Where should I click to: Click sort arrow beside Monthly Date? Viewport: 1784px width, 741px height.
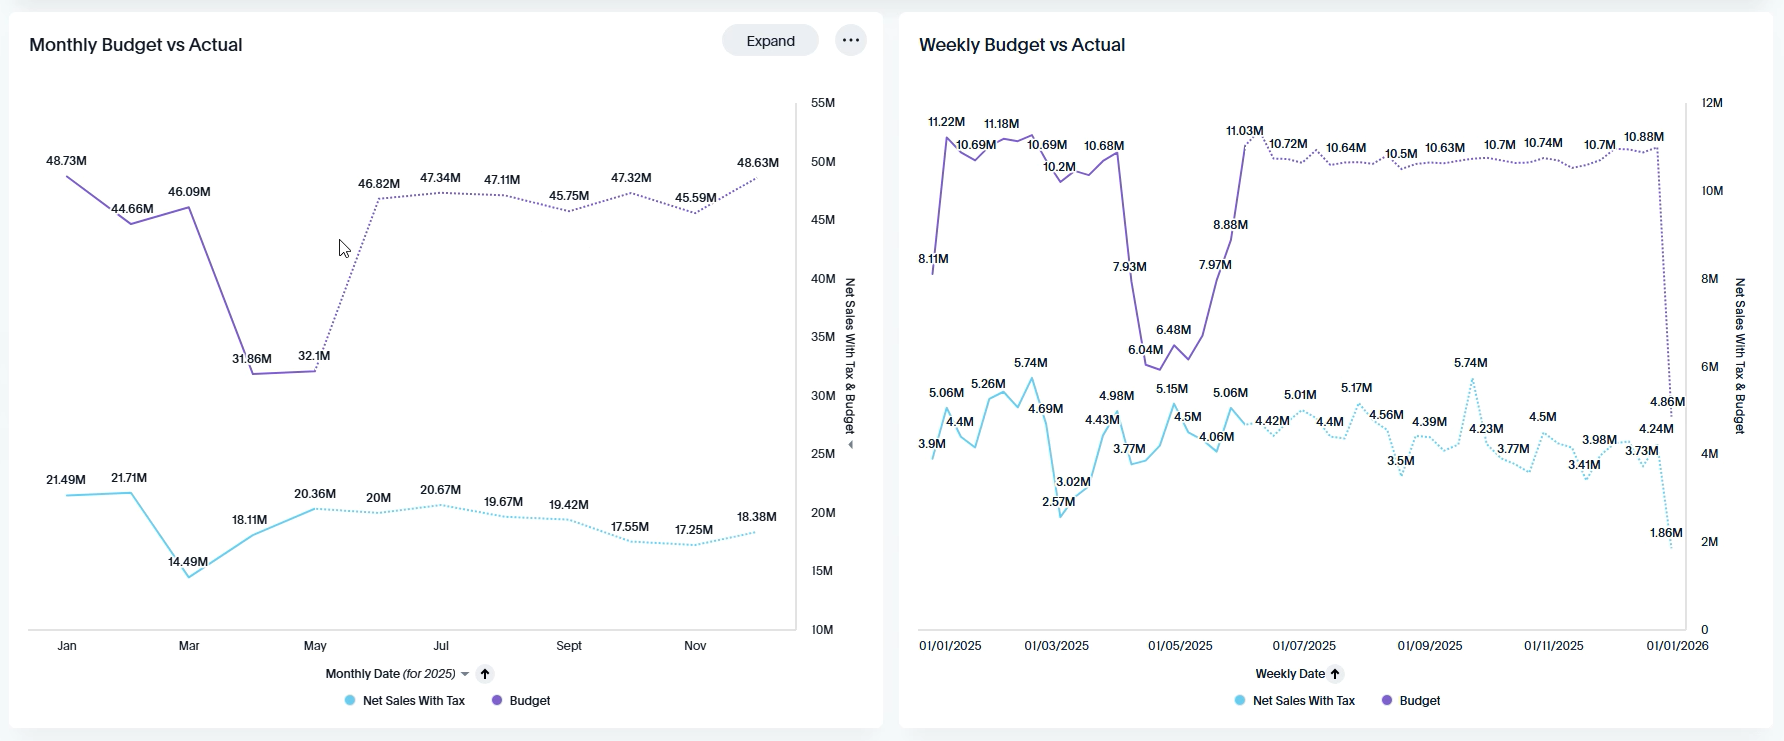[485, 674]
